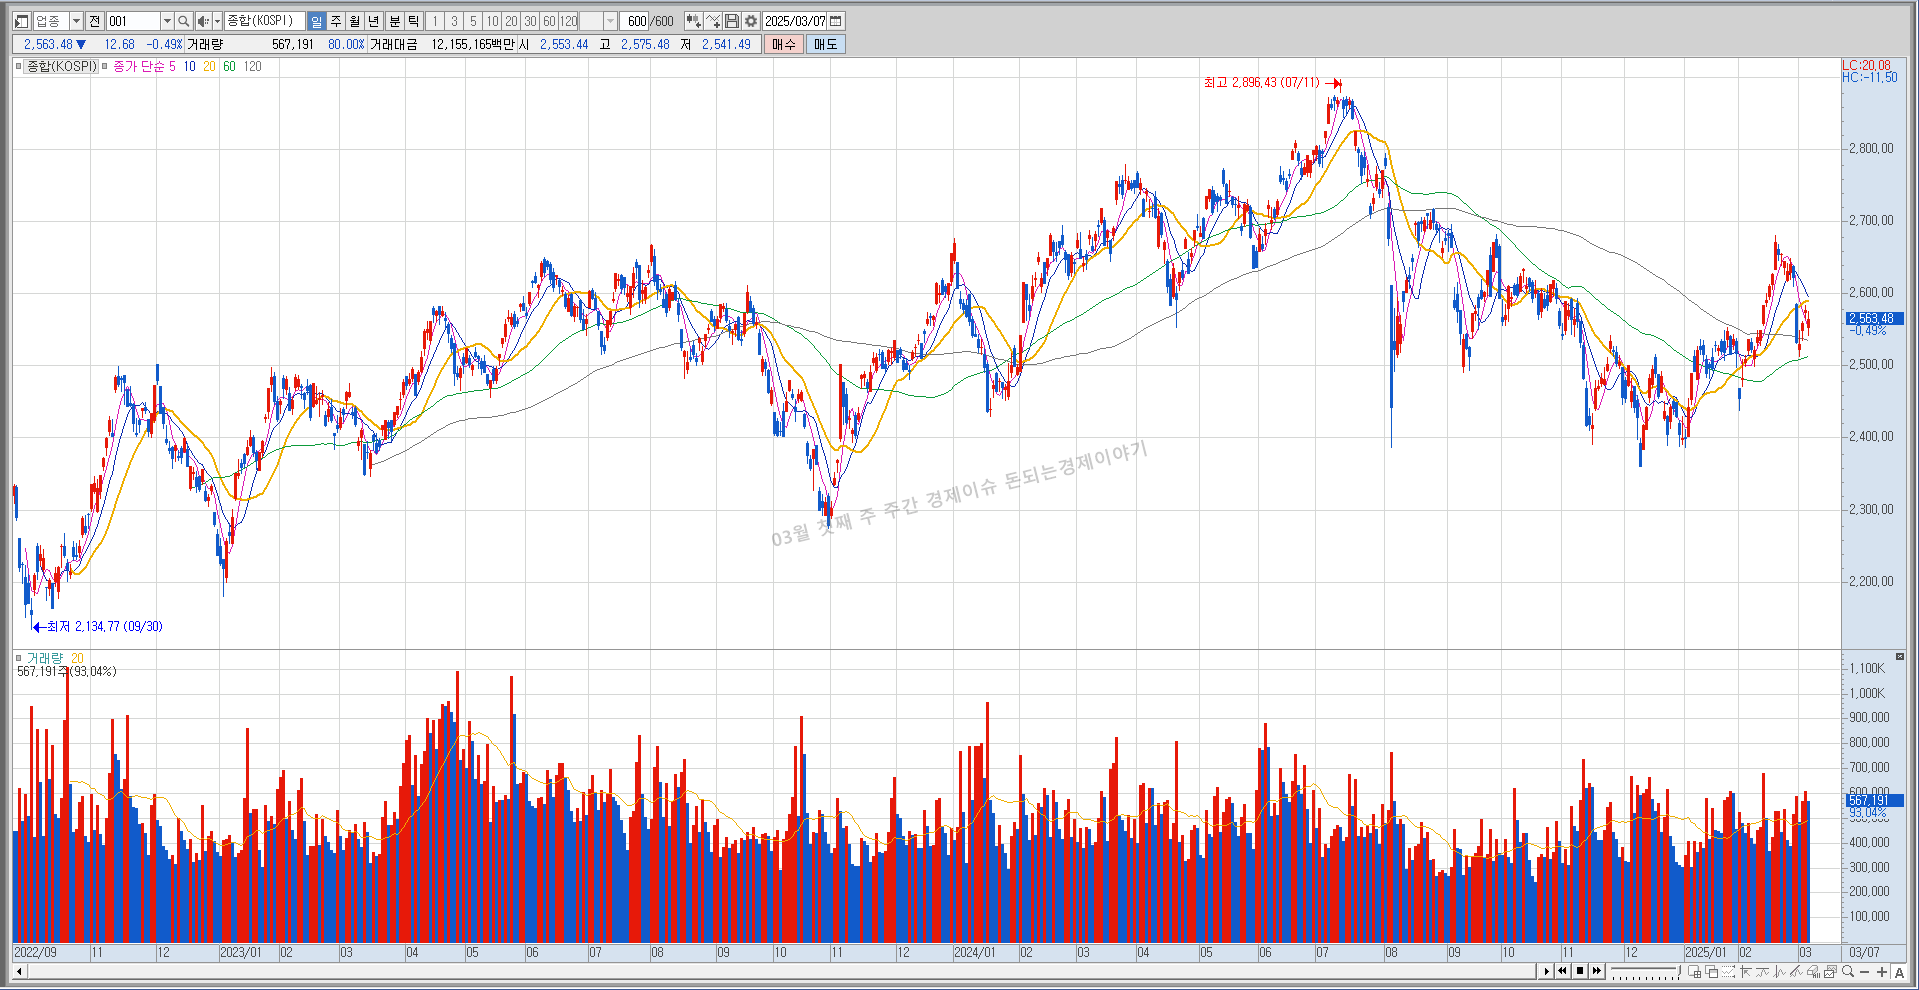
Task: Click the magnifier search icon beside code 001
Action: (184, 21)
